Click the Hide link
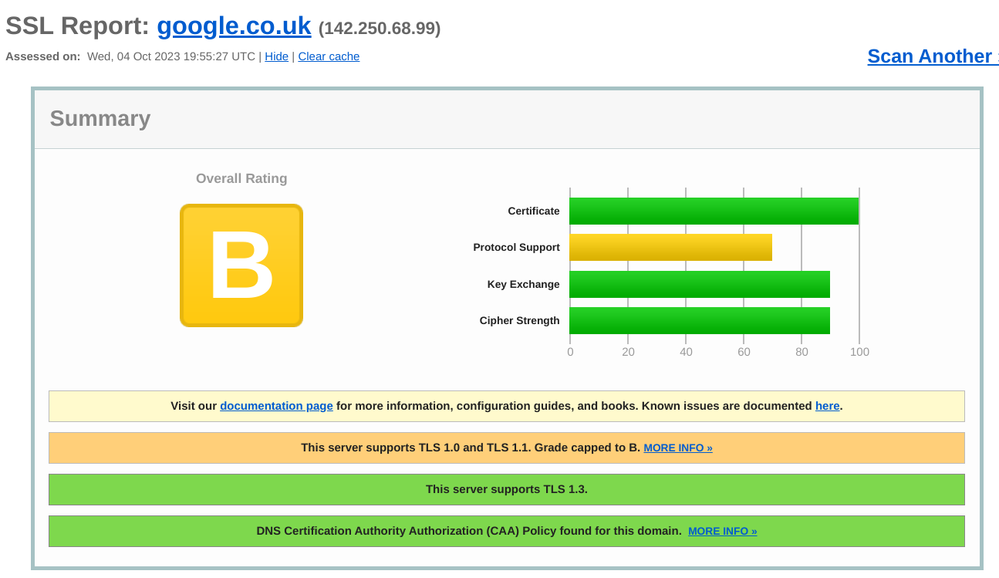The height and width of the screenshot is (578, 999). (276, 57)
